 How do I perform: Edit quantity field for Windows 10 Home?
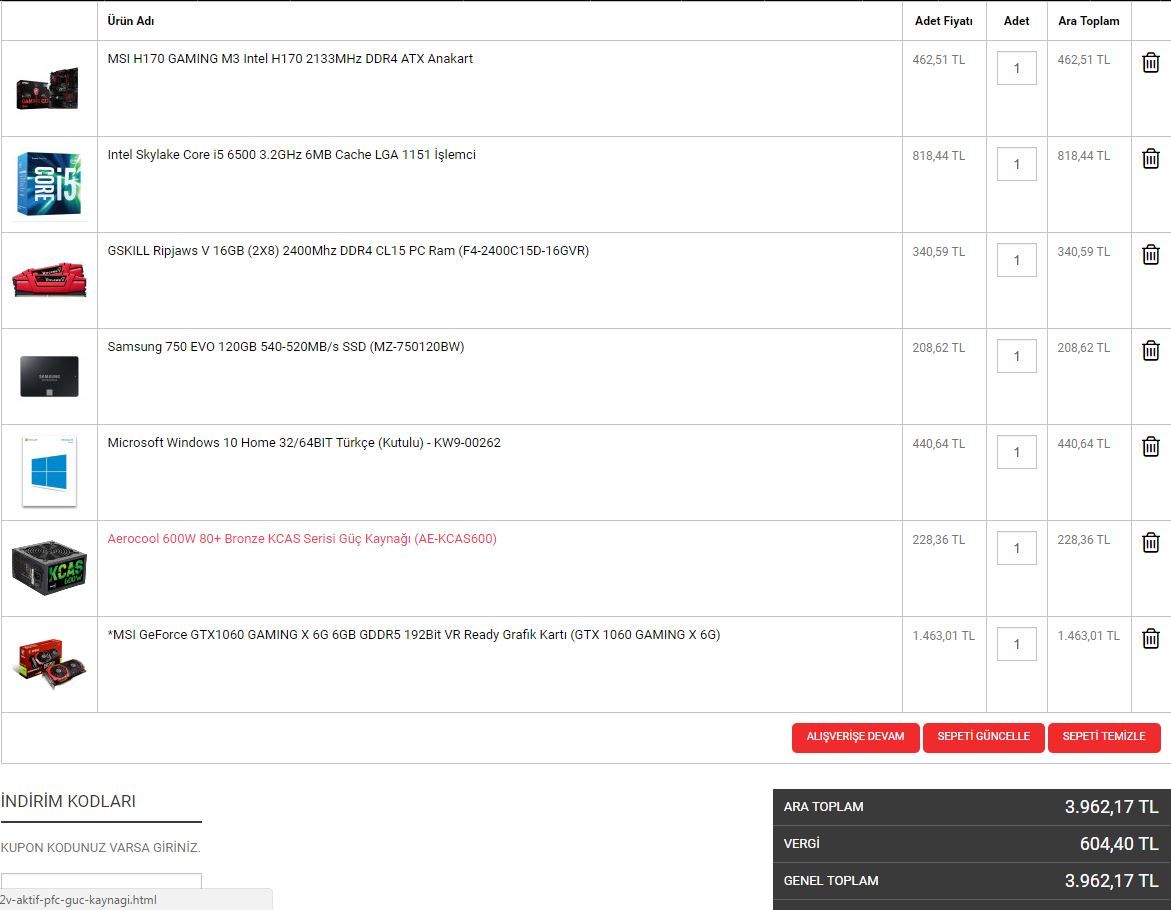(1016, 452)
